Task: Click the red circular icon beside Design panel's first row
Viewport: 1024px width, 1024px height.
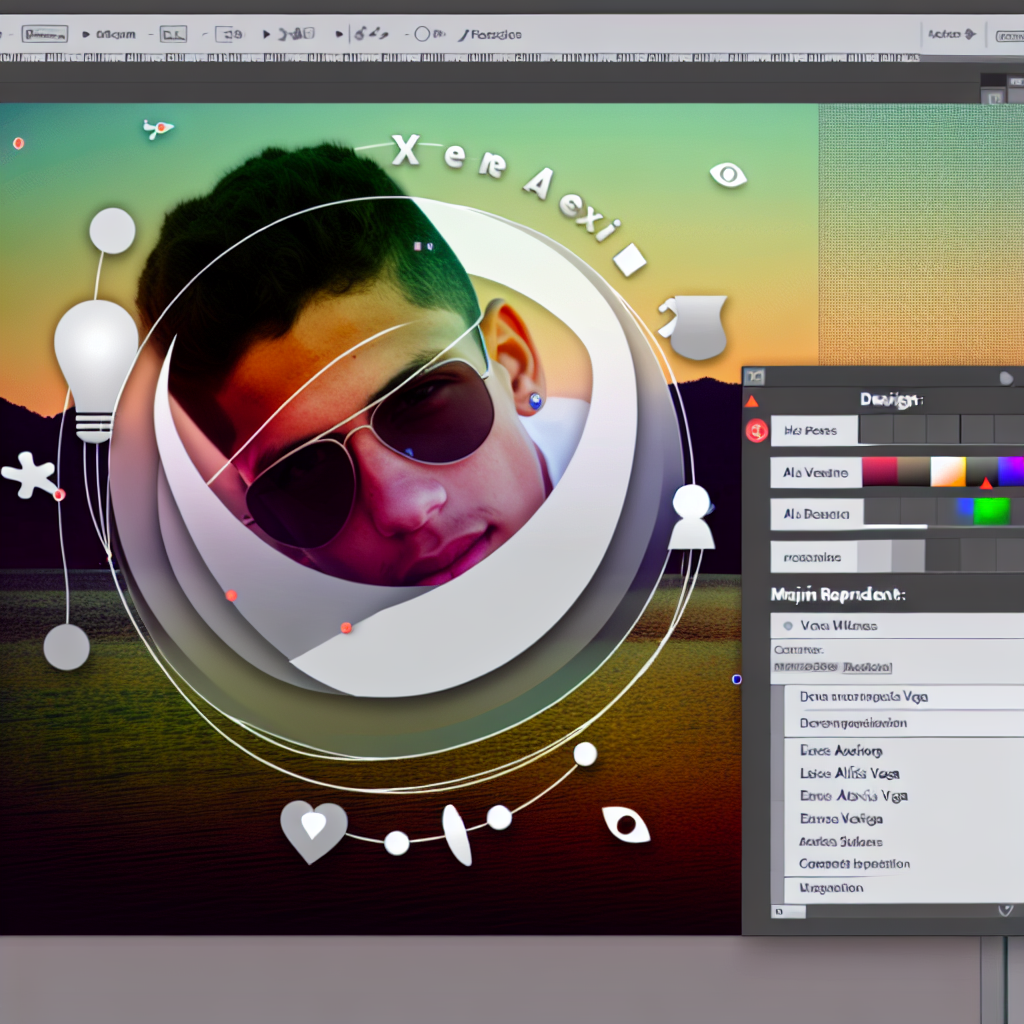Action: (x=756, y=431)
